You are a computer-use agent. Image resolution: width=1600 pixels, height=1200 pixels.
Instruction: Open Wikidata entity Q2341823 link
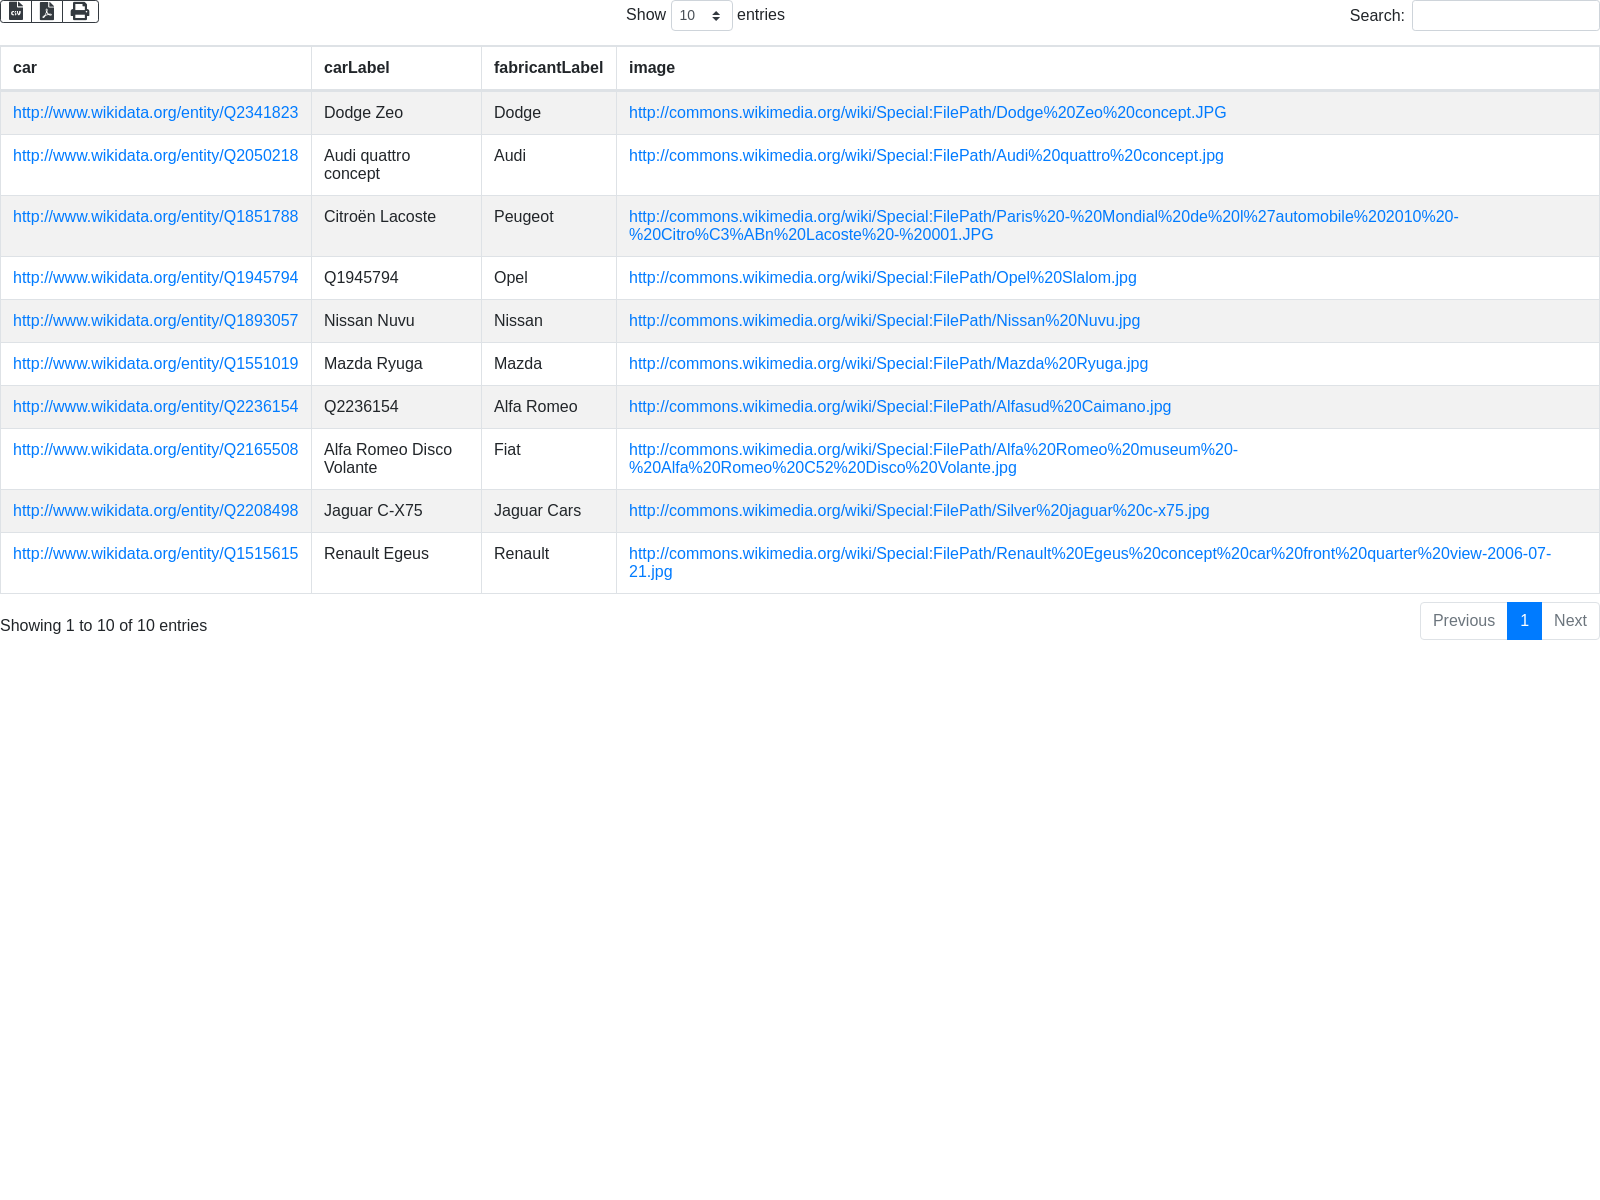(x=155, y=113)
